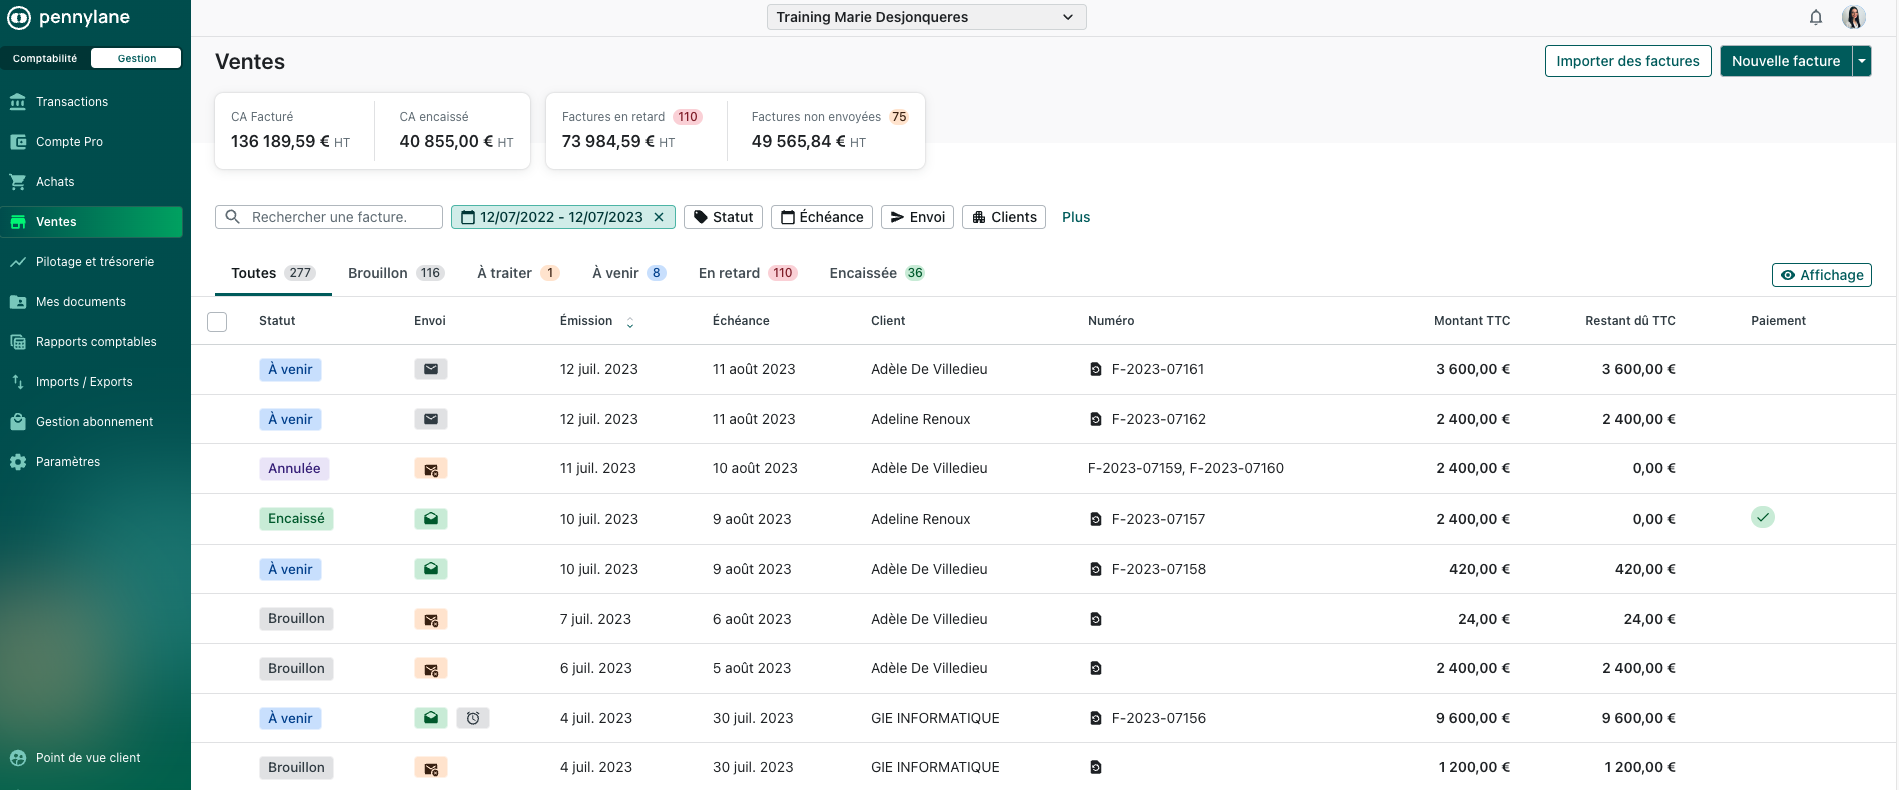Image resolution: width=1899 pixels, height=790 pixels.
Task: Click the Imports / Exports arrows icon
Action: pyautogui.click(x=18, y=382)
